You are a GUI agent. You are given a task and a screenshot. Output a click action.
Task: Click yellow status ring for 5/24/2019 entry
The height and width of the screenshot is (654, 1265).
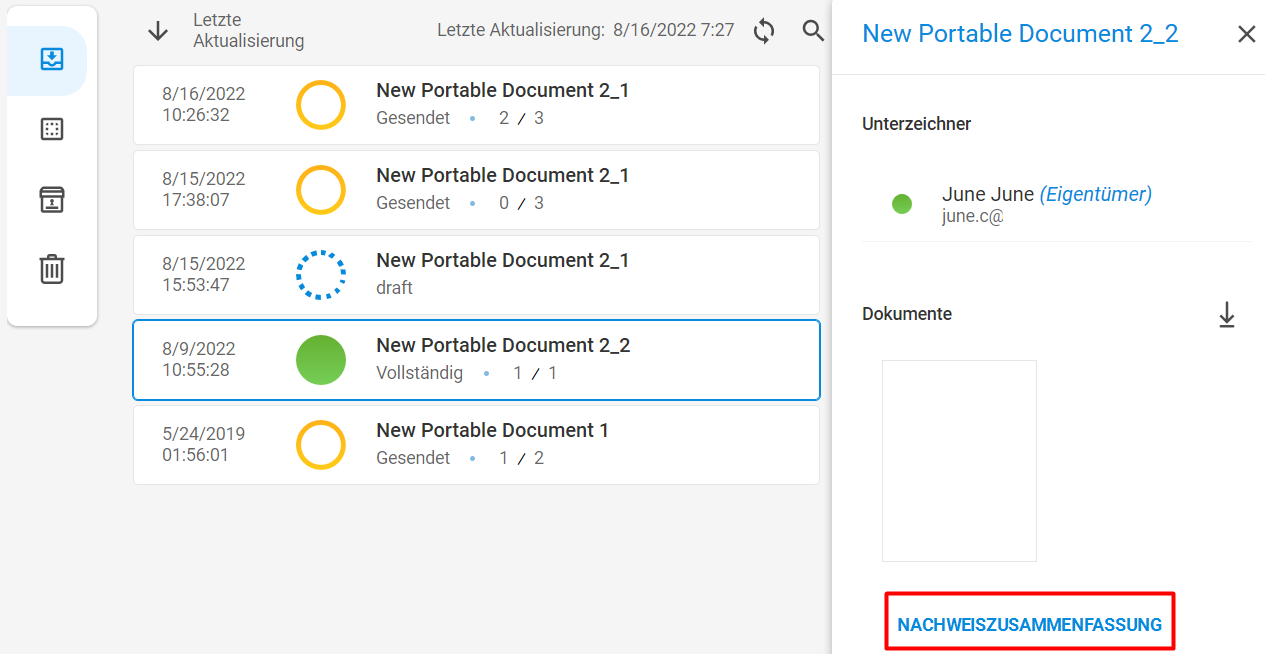[x=321, y=445]
